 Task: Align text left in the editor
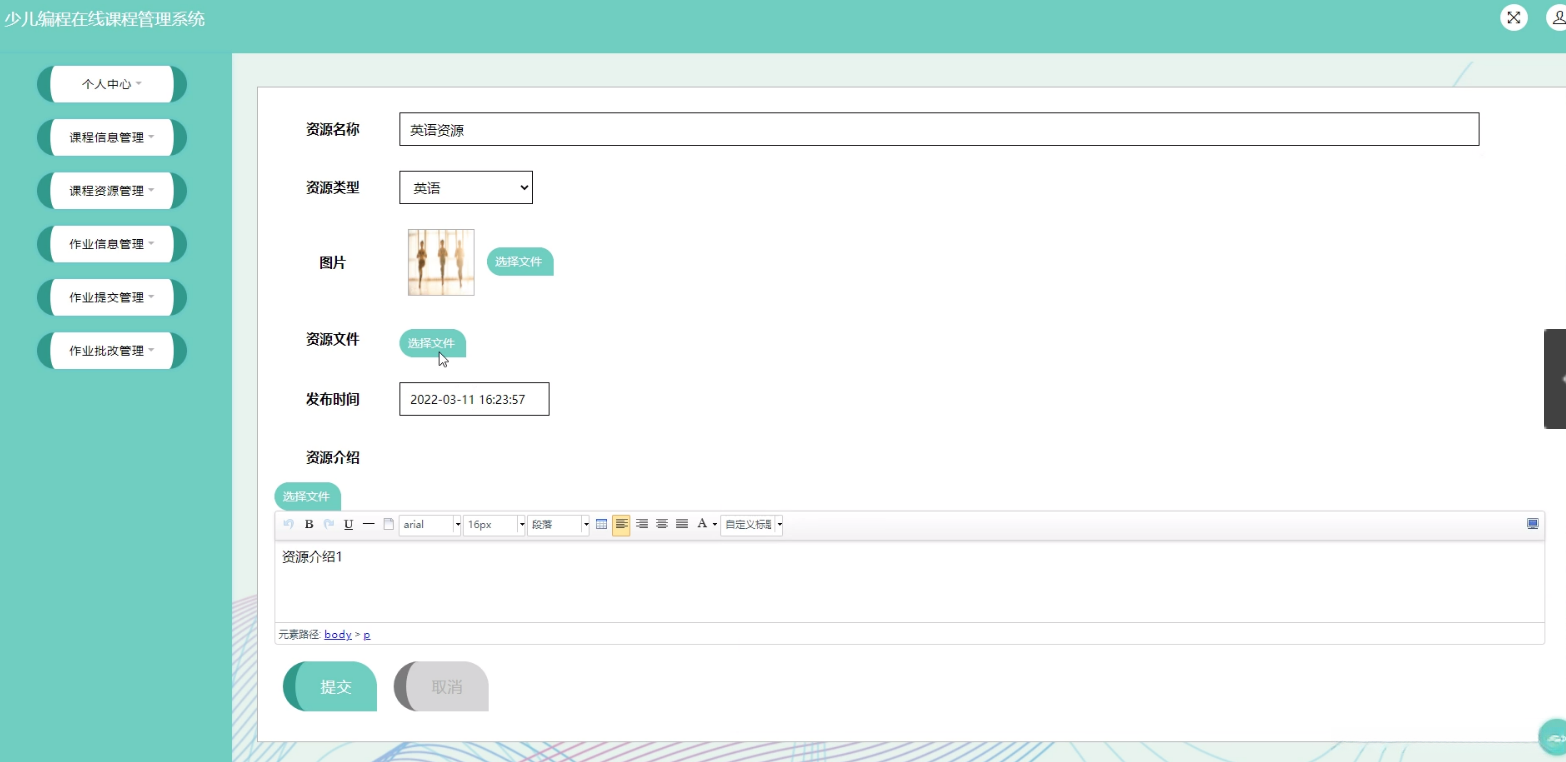tap(621, 524)
